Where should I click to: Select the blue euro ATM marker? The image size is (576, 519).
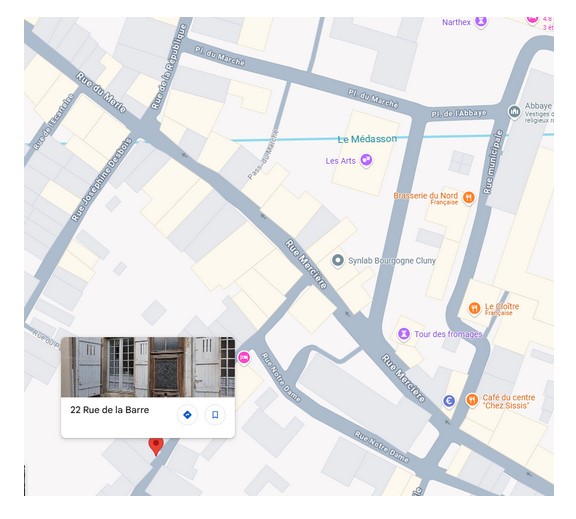click(449, 401)
